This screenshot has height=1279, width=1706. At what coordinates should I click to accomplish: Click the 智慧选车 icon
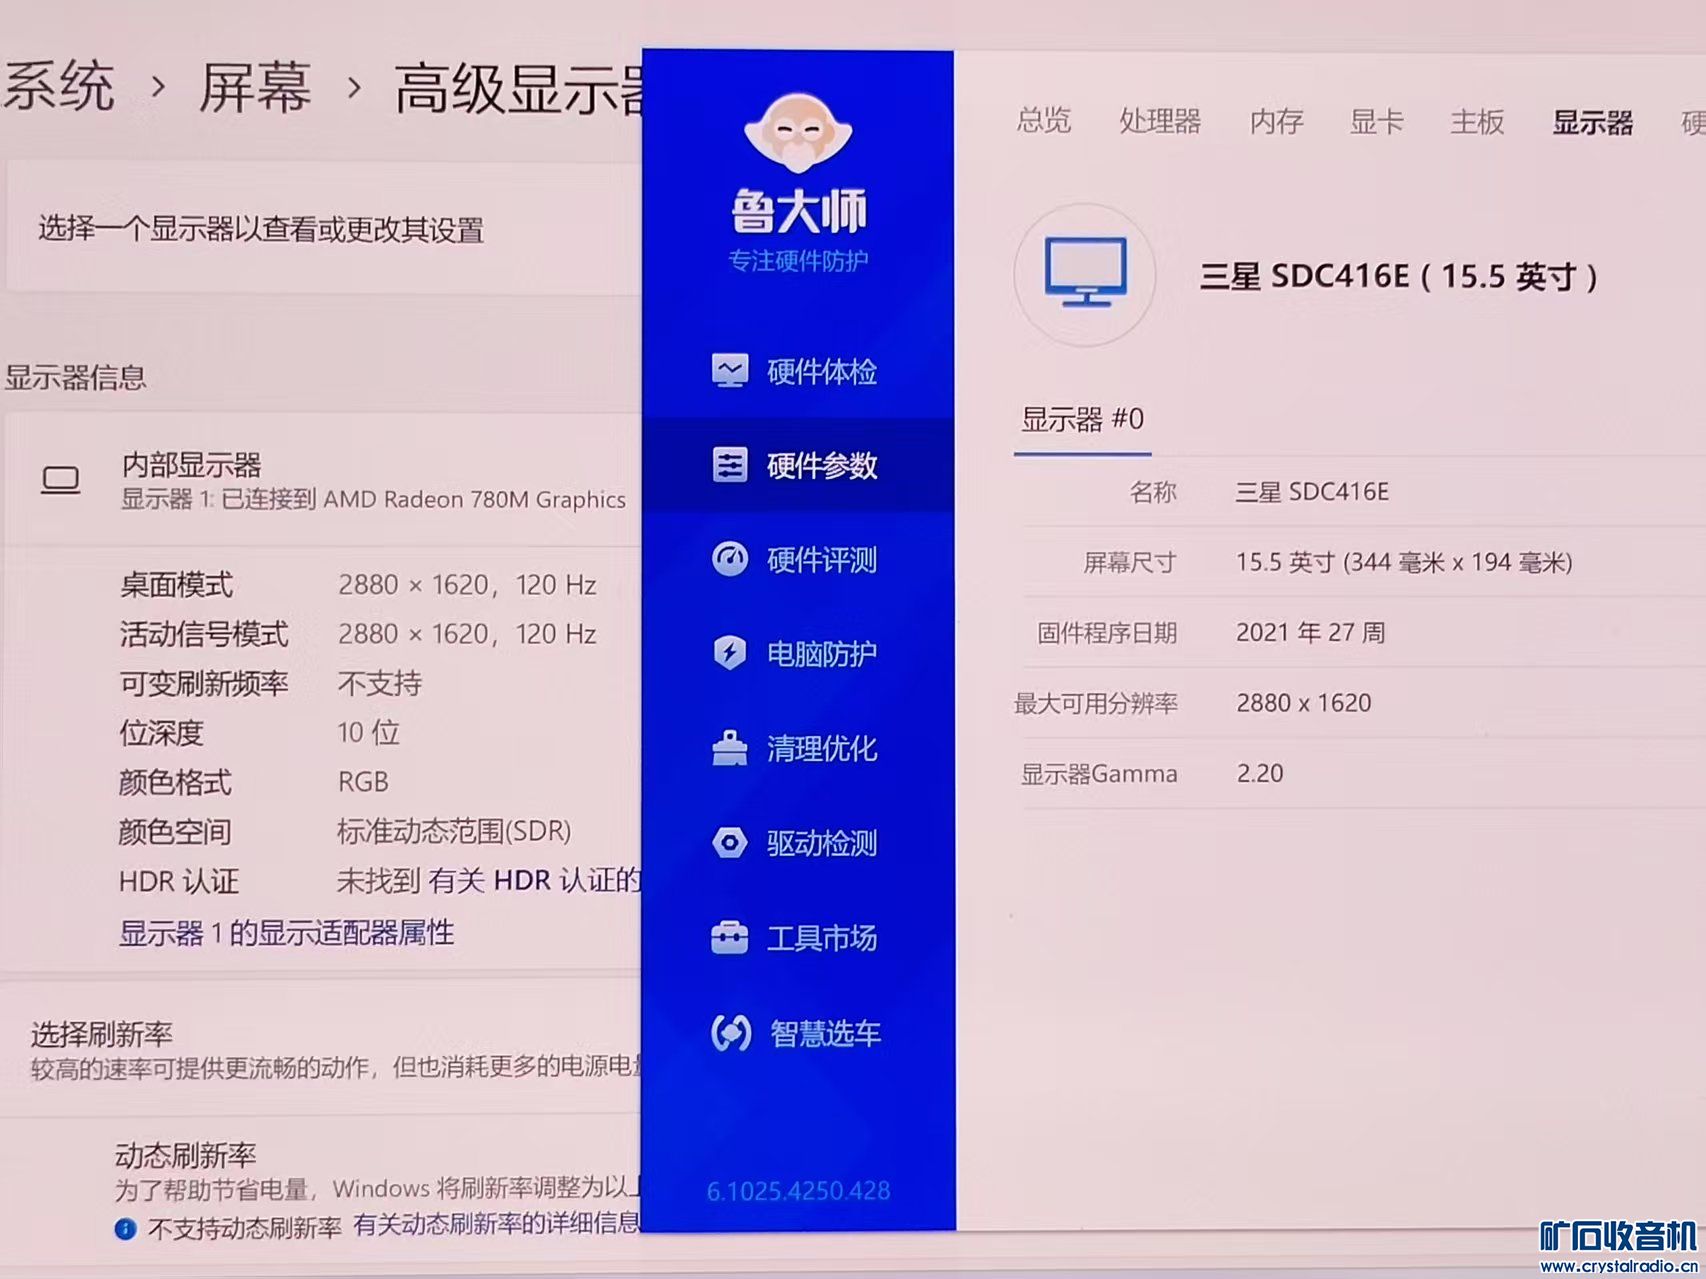730,1032
